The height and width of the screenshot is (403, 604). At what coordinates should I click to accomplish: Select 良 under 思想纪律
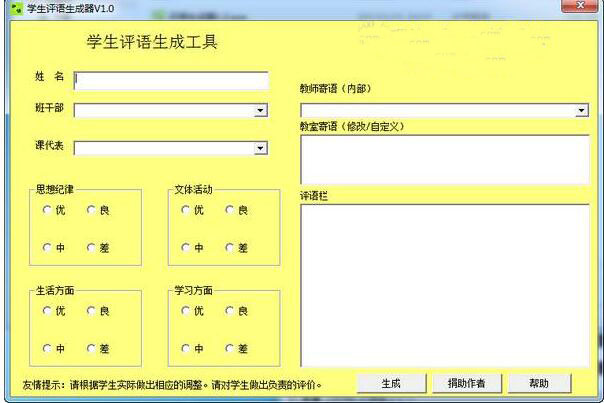pyautogui.click(x=91, y=210)
